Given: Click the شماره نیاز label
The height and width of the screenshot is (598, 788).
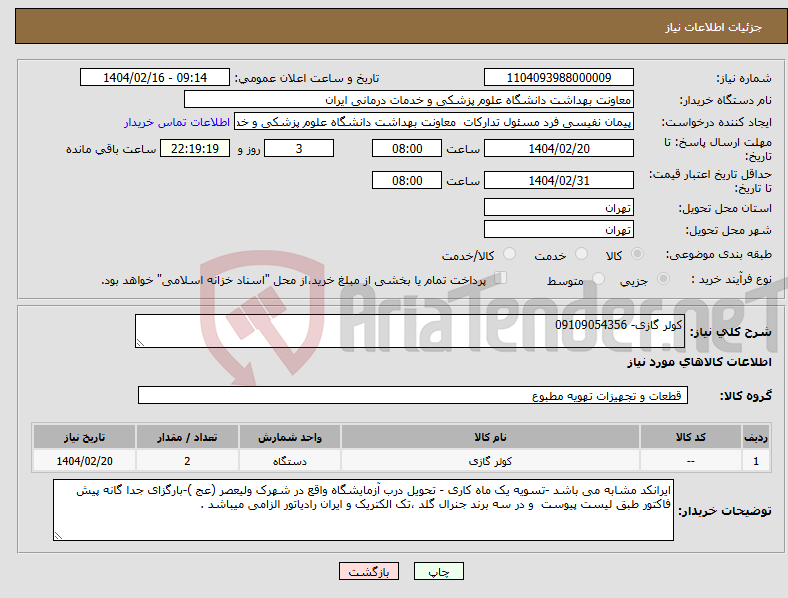Looking at the screenshot, I should [743, 78].
